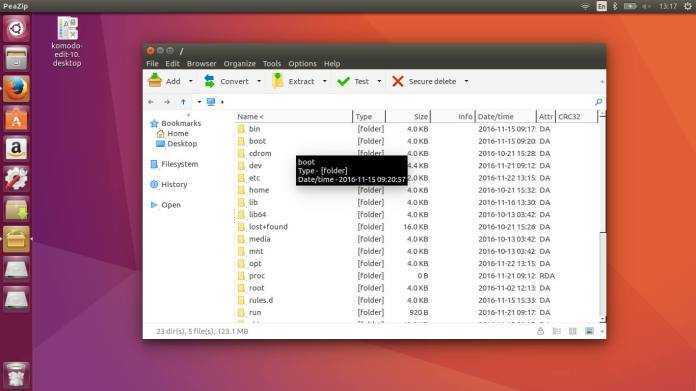This screenshot has height=391, width=696.
Task: Open Ubuntu Dash search button
Action: 16,29
